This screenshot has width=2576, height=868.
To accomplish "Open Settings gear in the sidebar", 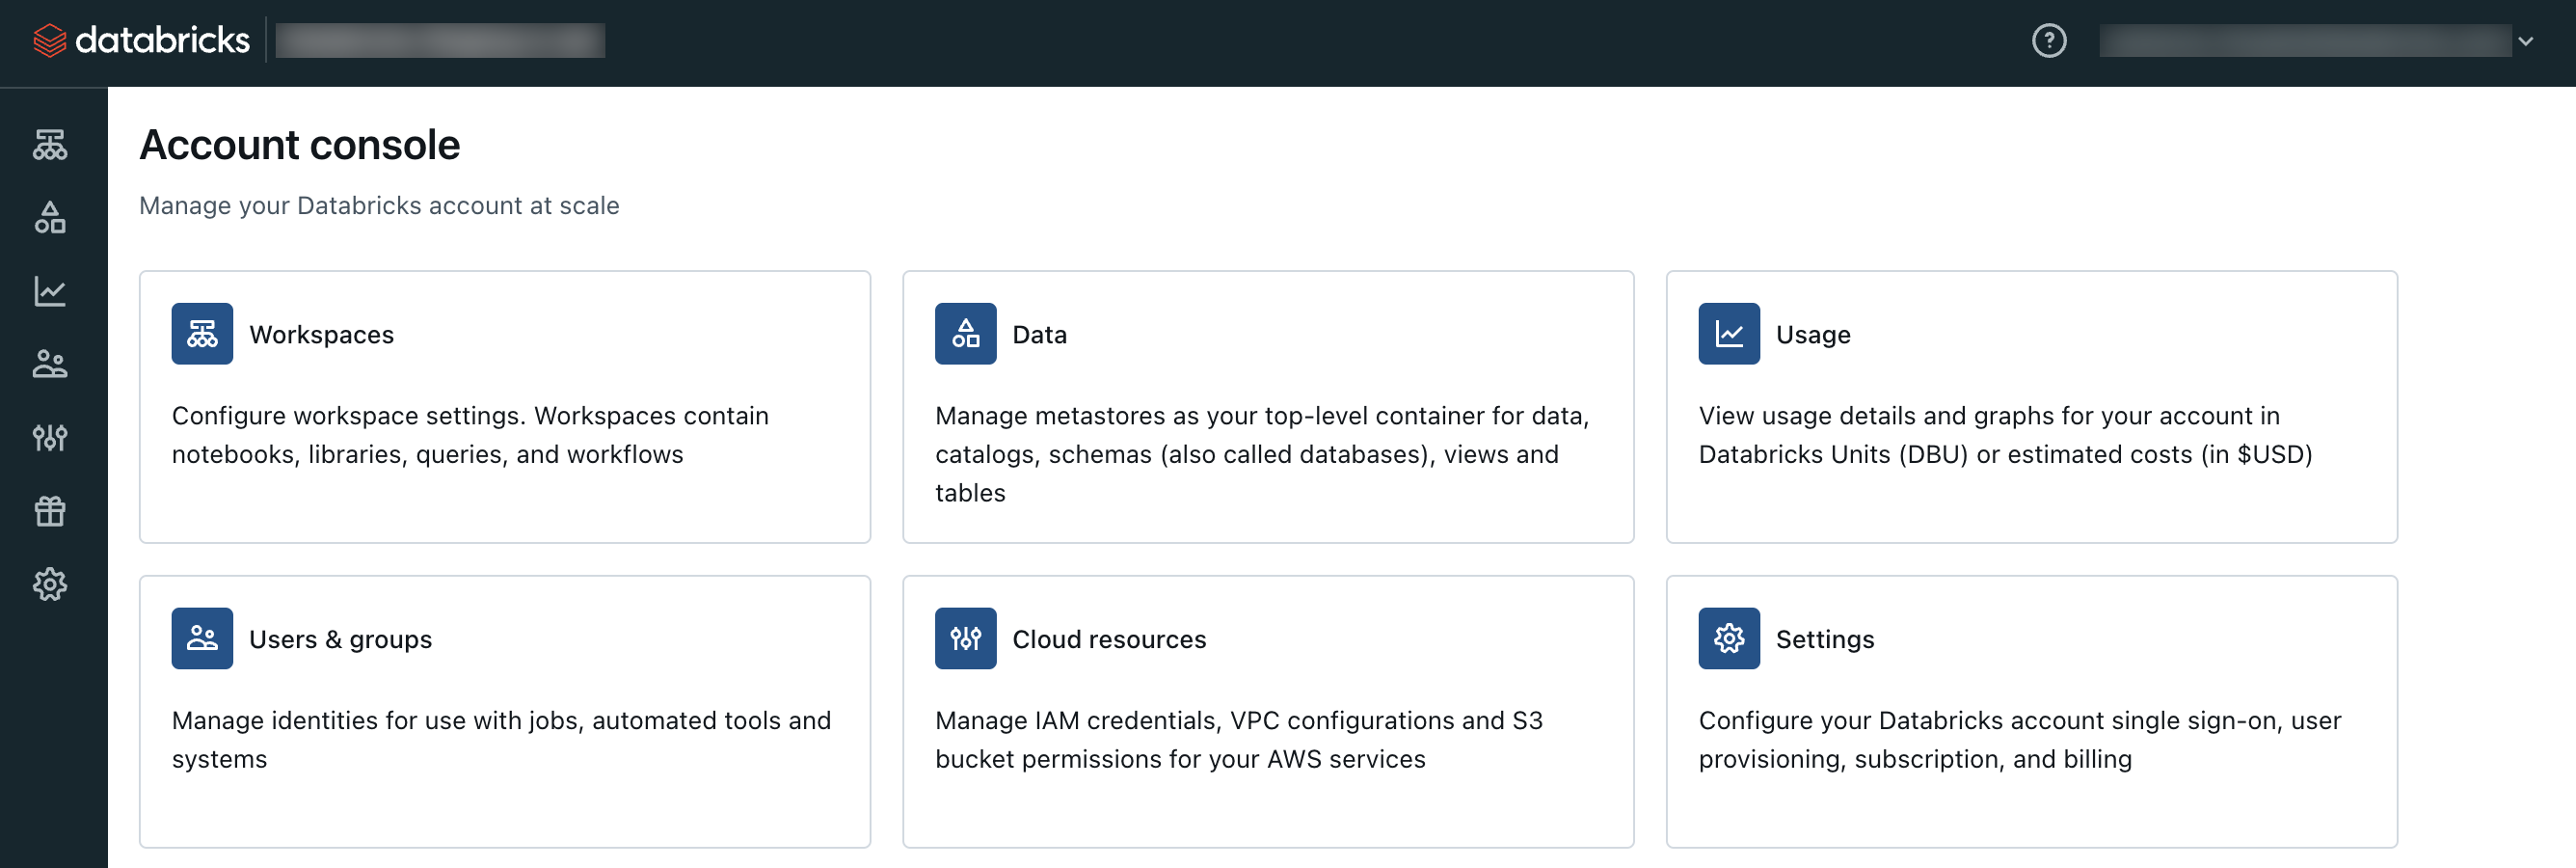I will (x=50, y=584).
